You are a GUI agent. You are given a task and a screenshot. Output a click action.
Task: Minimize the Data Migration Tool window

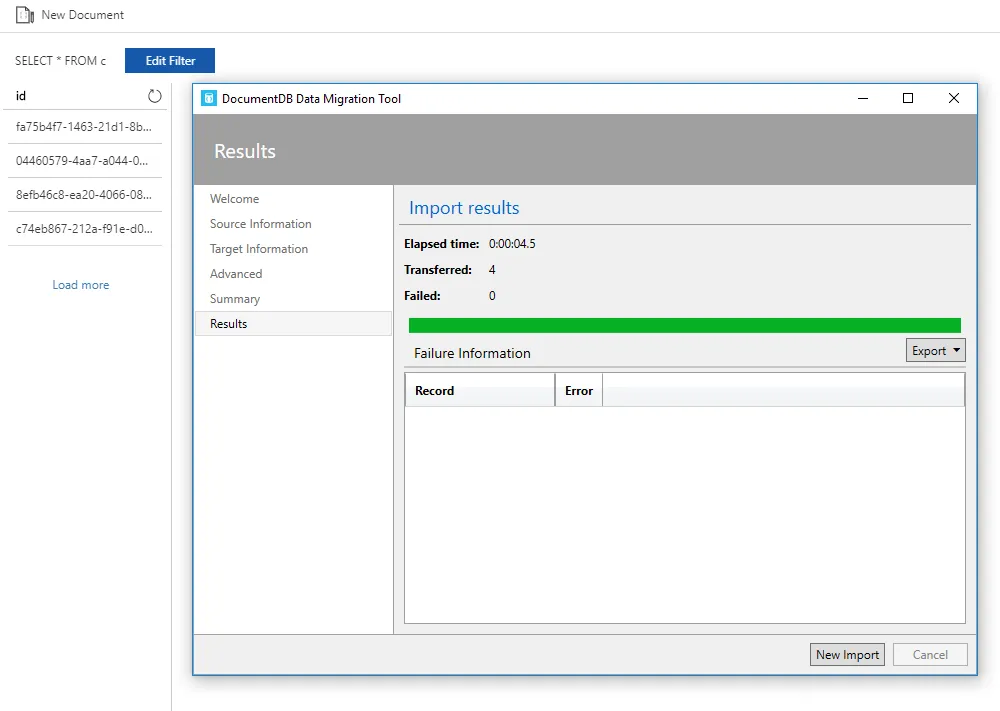[x=863, y=98]
